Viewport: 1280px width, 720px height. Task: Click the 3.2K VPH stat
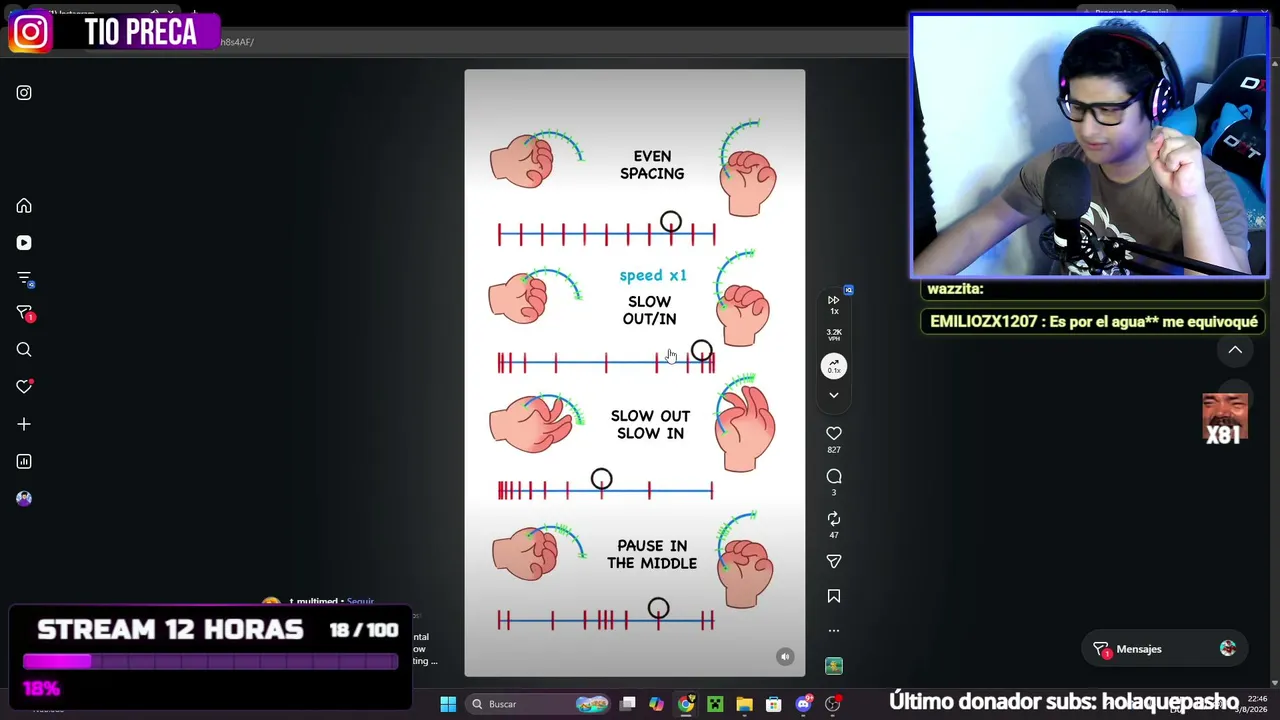pos(834,335)
